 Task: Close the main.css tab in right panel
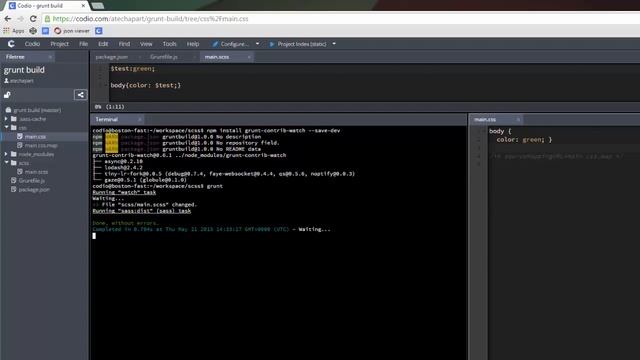point(518,120)
